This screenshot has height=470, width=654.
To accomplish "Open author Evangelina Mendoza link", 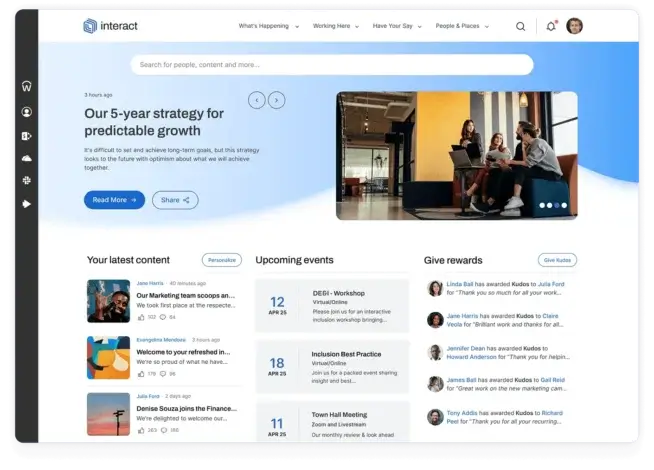I will [x=161, y=340].
